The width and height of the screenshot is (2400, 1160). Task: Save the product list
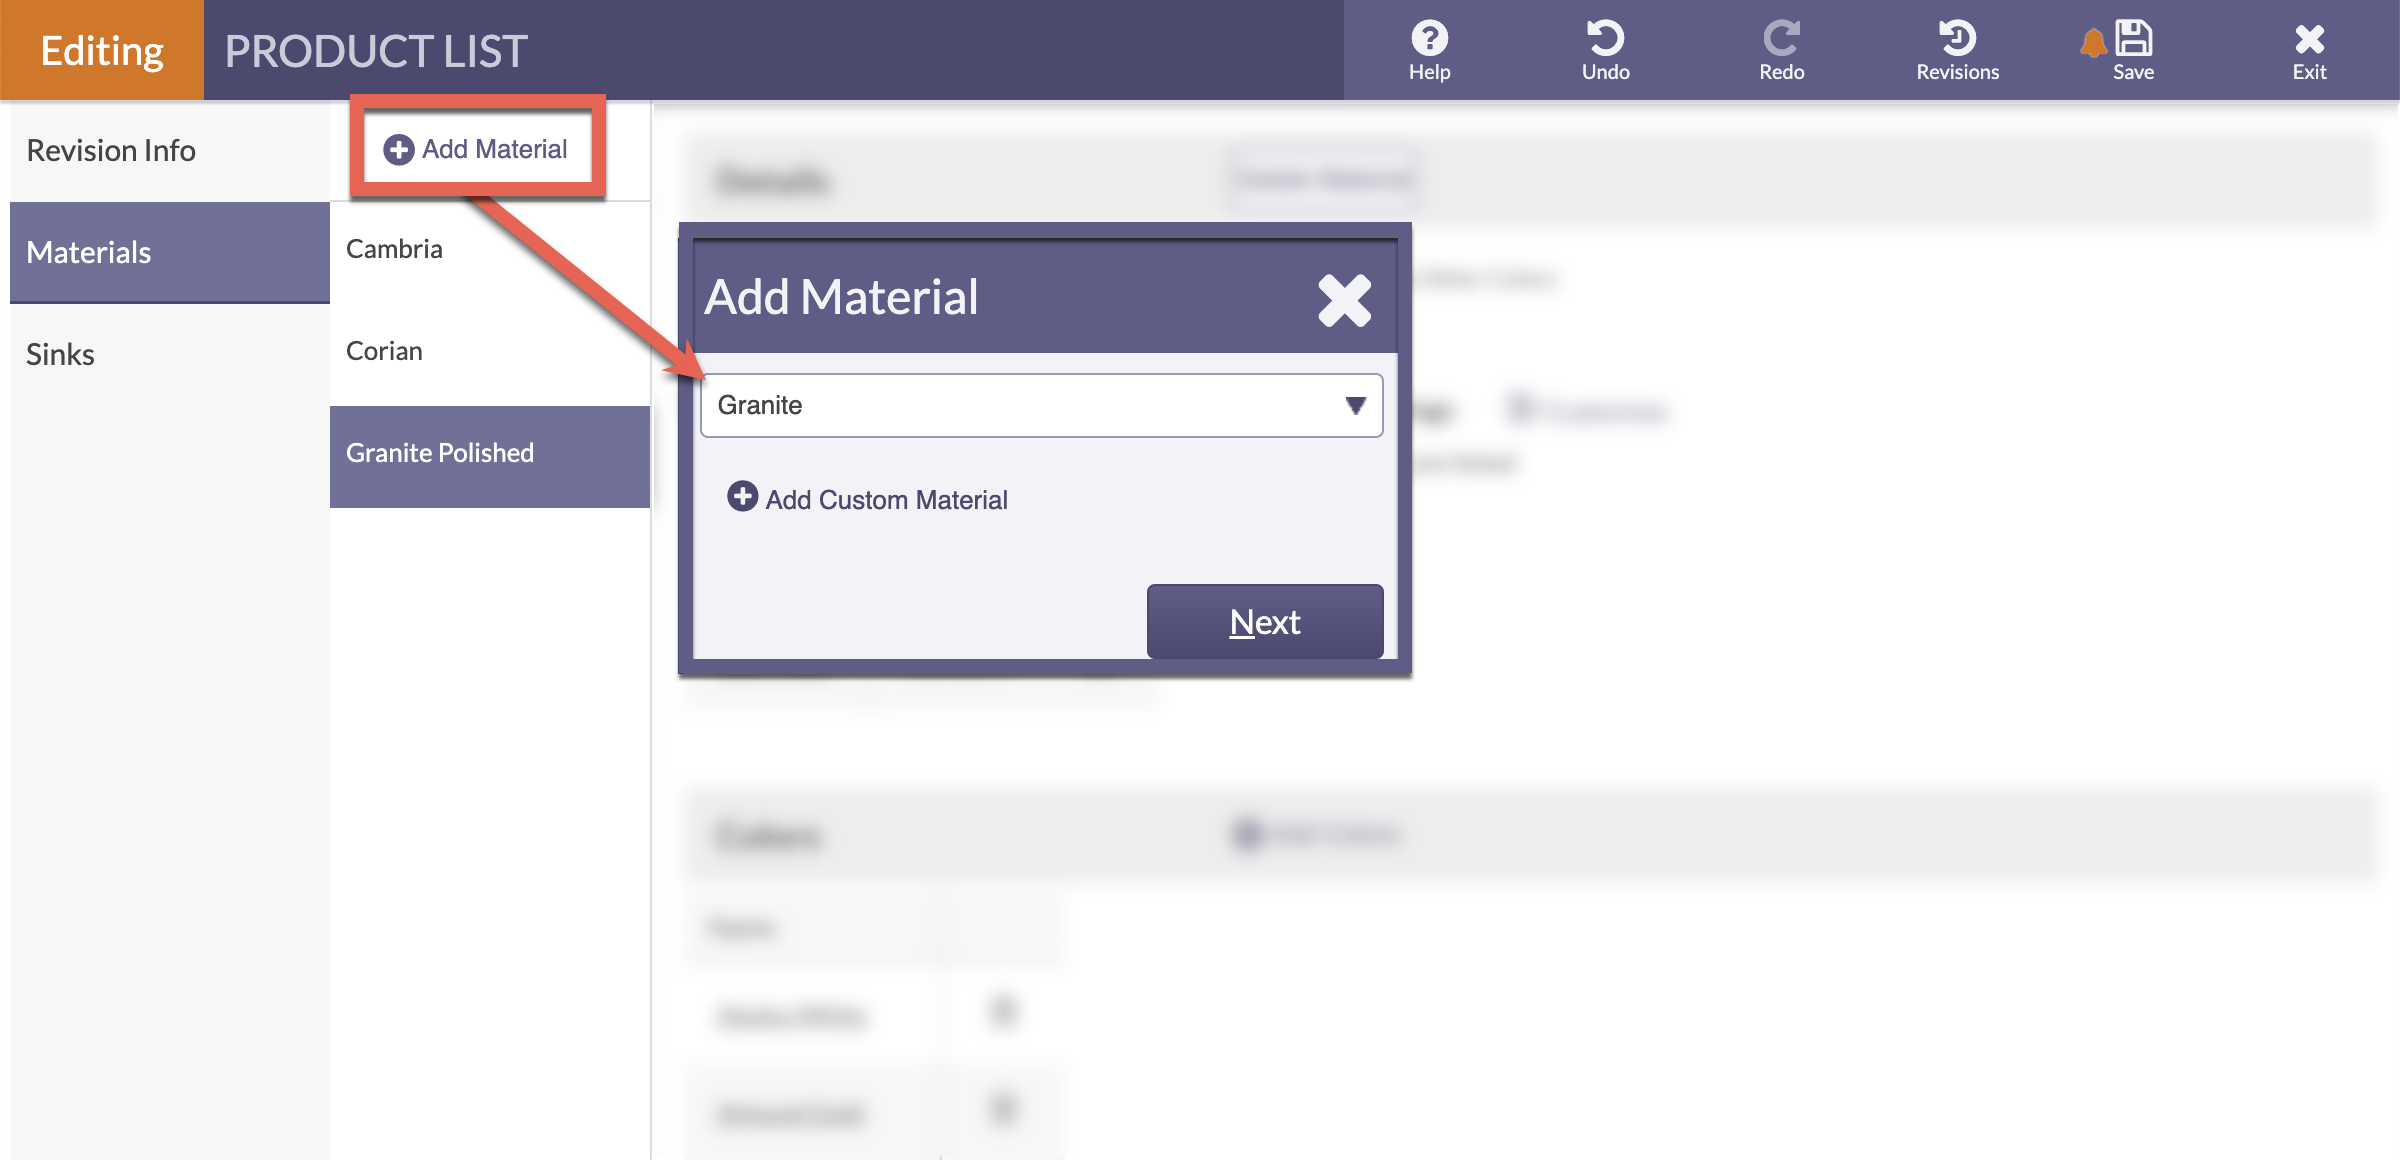(2133, 38)
